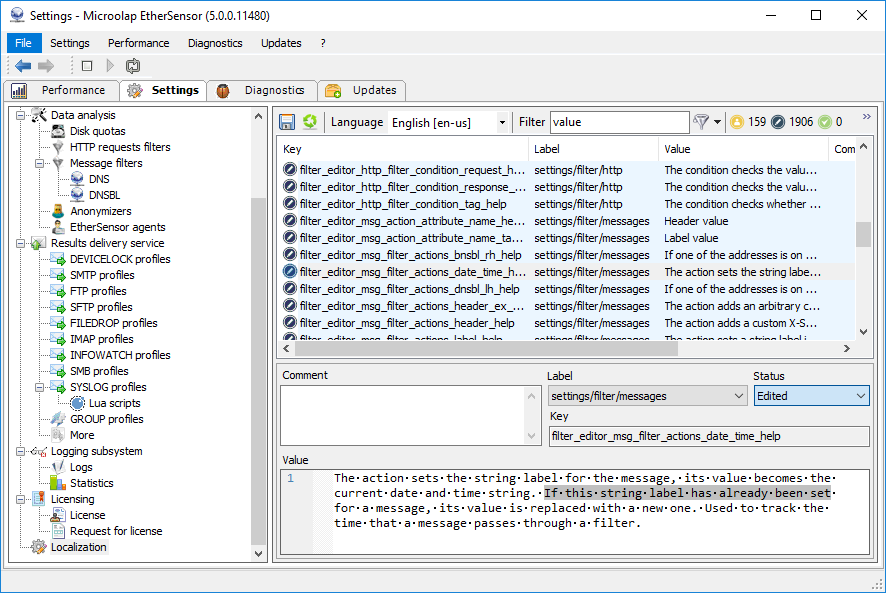
Task: Click the restart service toolbar icon
Action: [133, 66]
